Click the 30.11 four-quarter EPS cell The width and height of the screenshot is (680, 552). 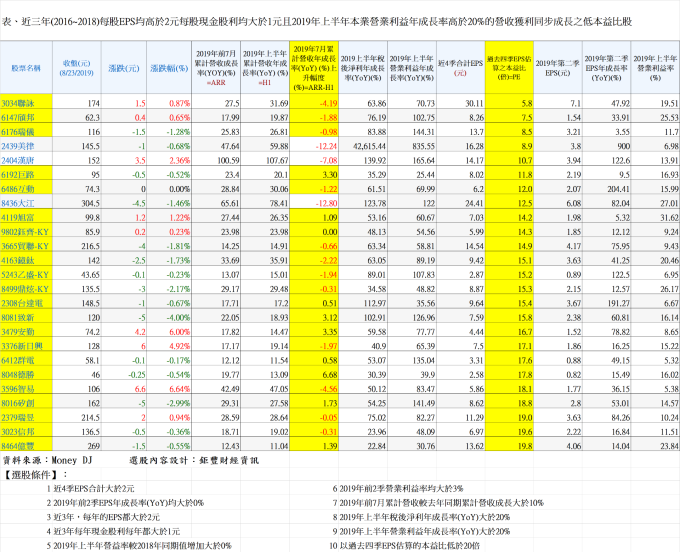[x=474, y=103]
